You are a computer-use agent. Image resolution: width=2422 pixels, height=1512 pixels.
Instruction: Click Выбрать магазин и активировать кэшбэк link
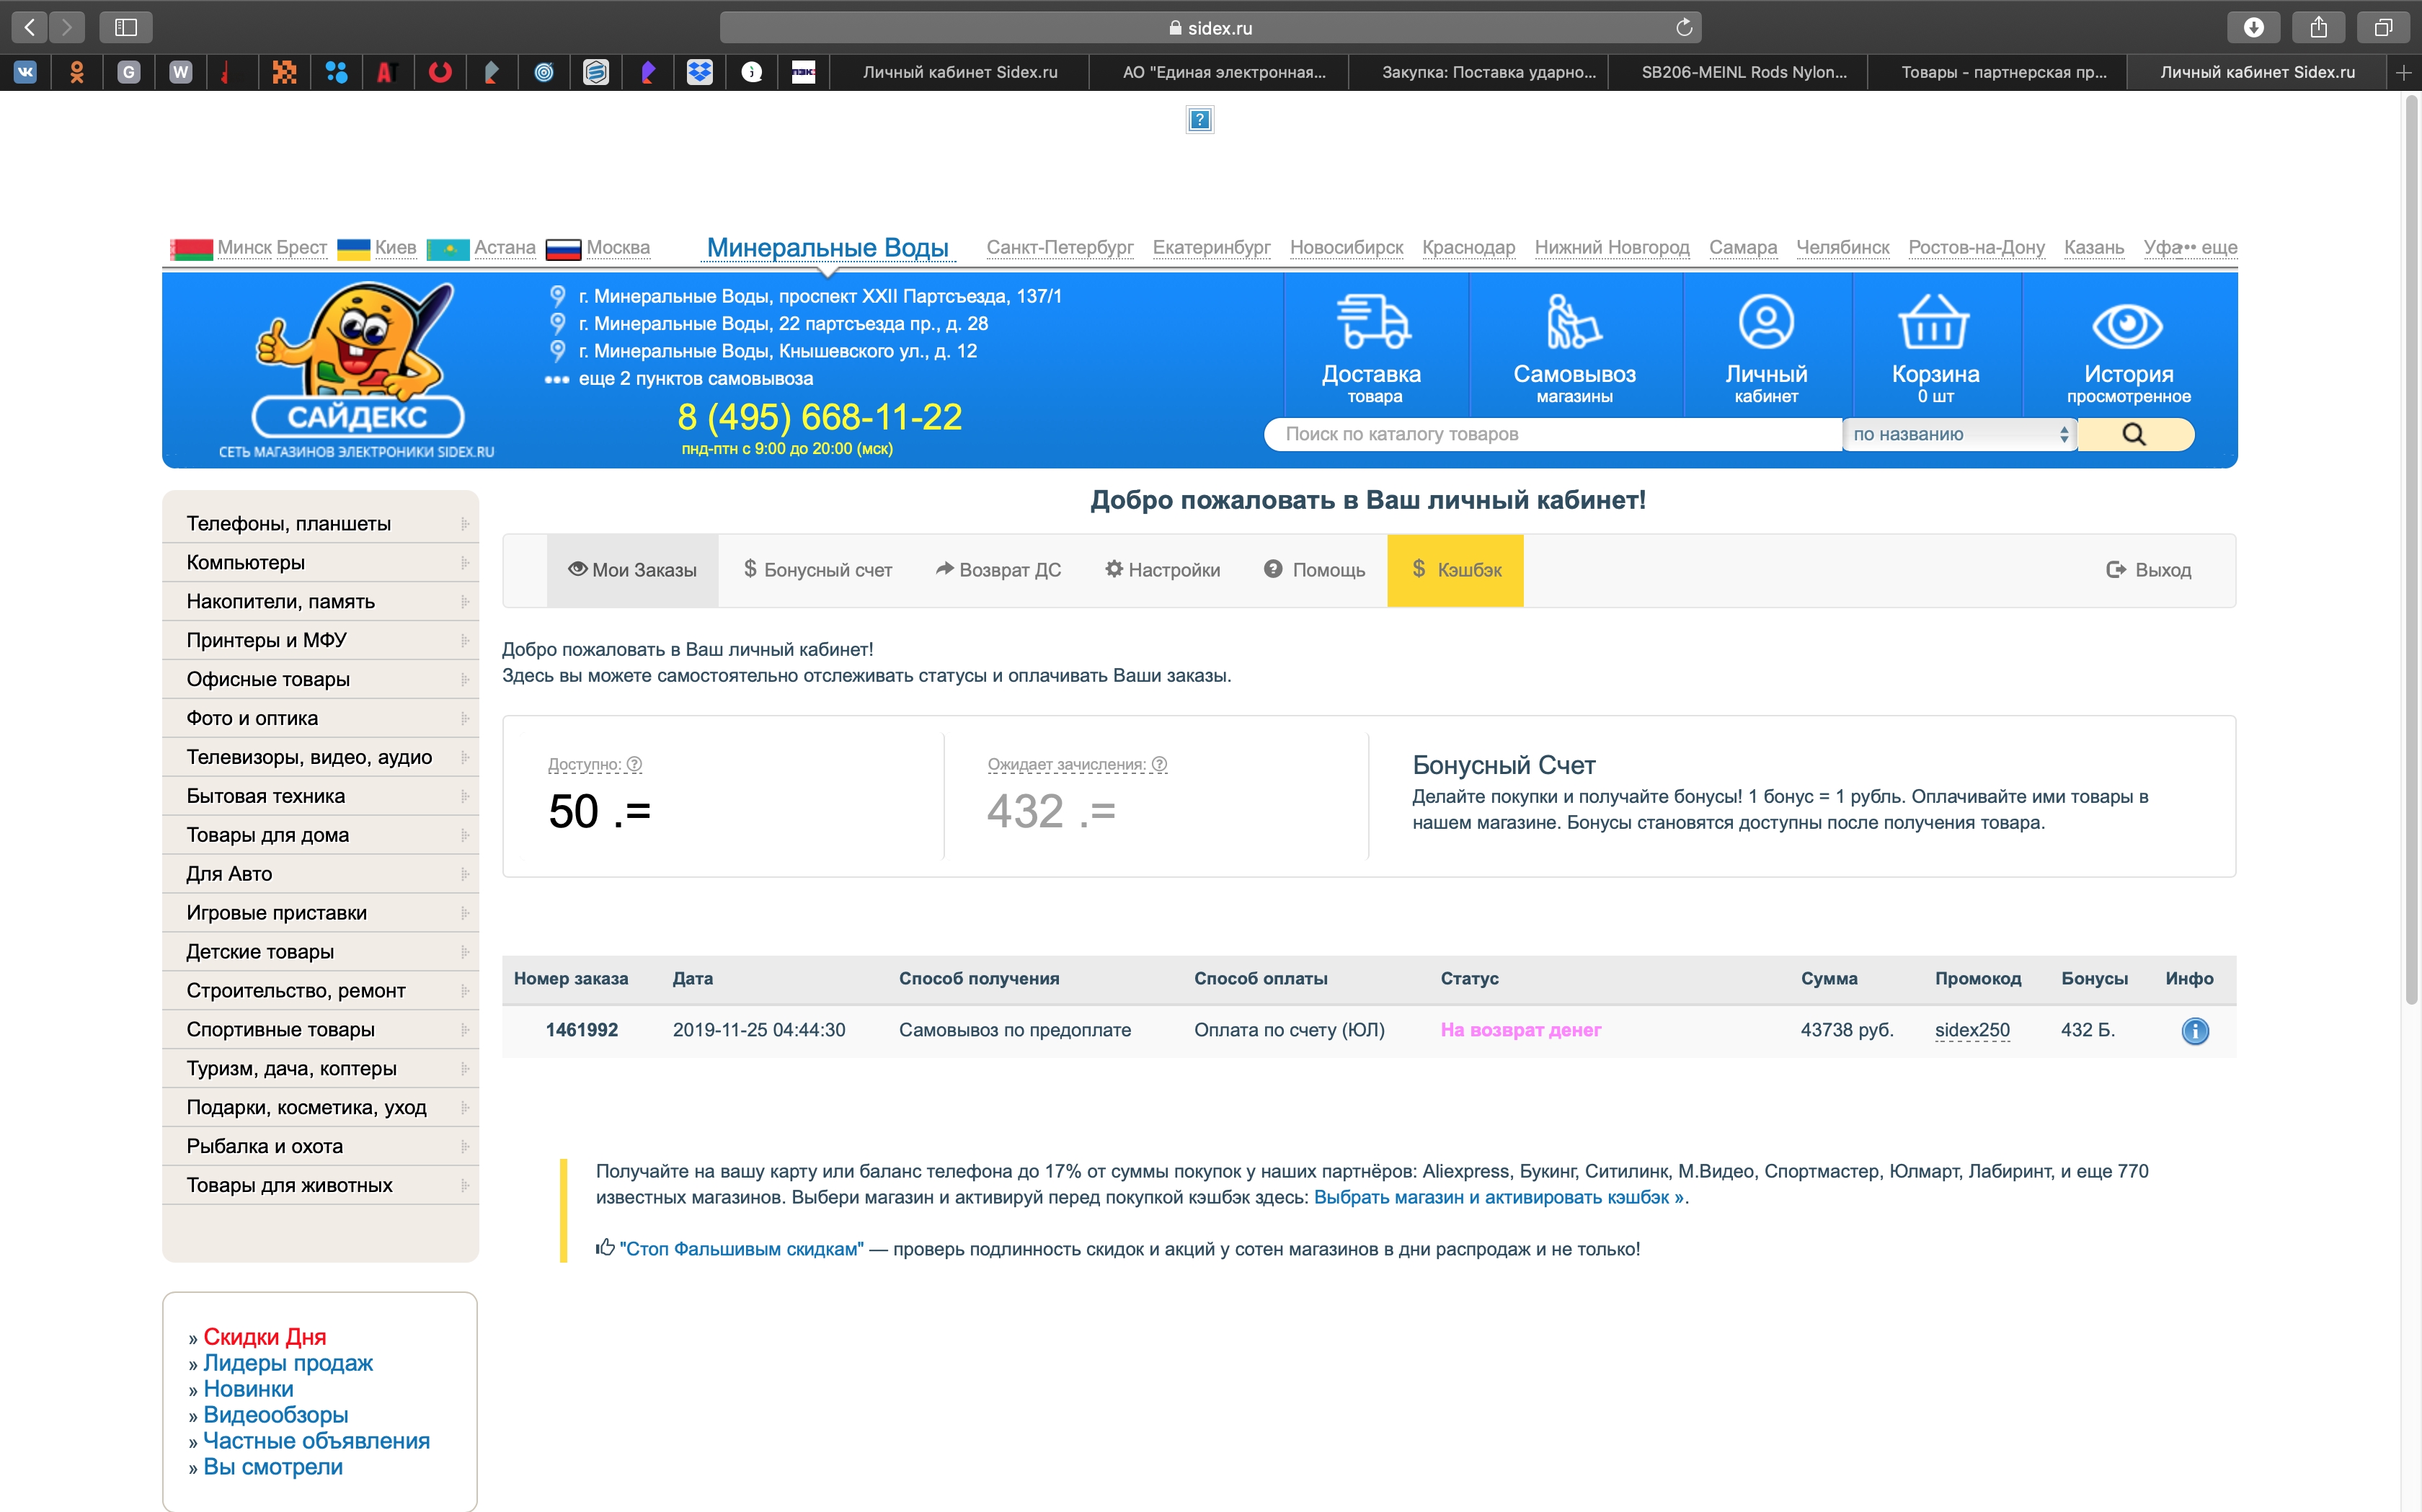1498,1197
